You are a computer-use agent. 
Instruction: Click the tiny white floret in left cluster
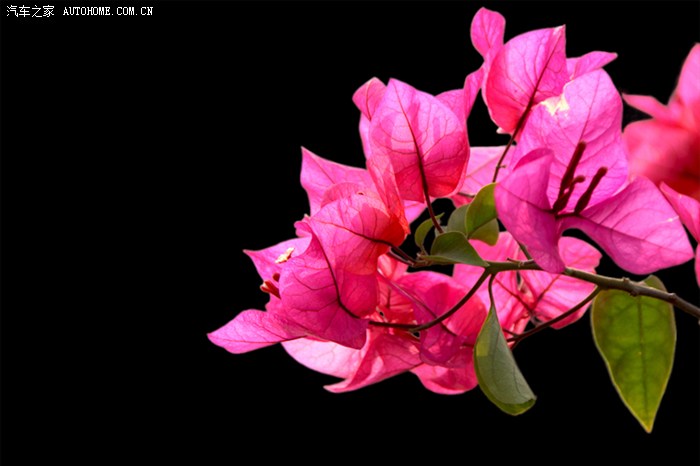point(285,256)
